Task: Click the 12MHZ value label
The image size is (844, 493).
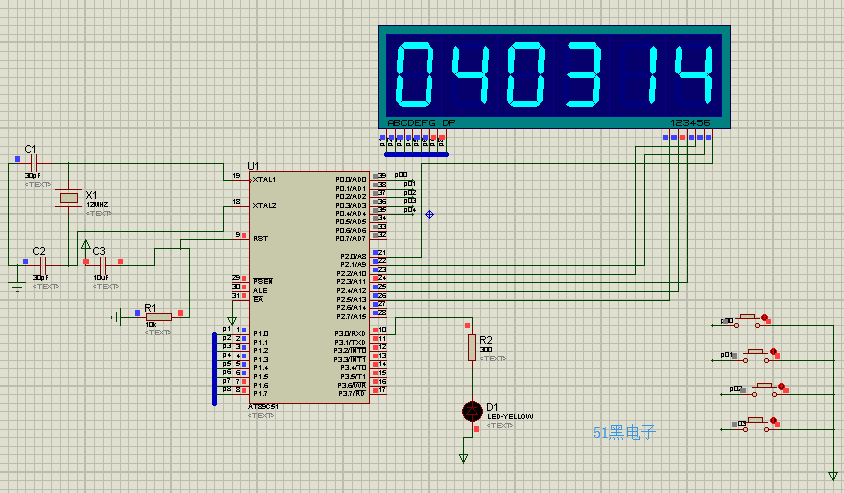Action: [97, 205]
